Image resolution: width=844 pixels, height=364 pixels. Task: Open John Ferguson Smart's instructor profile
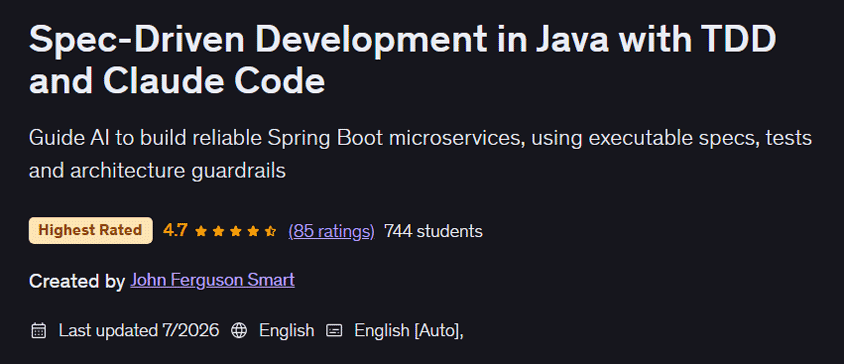click(x=213, y=281)
